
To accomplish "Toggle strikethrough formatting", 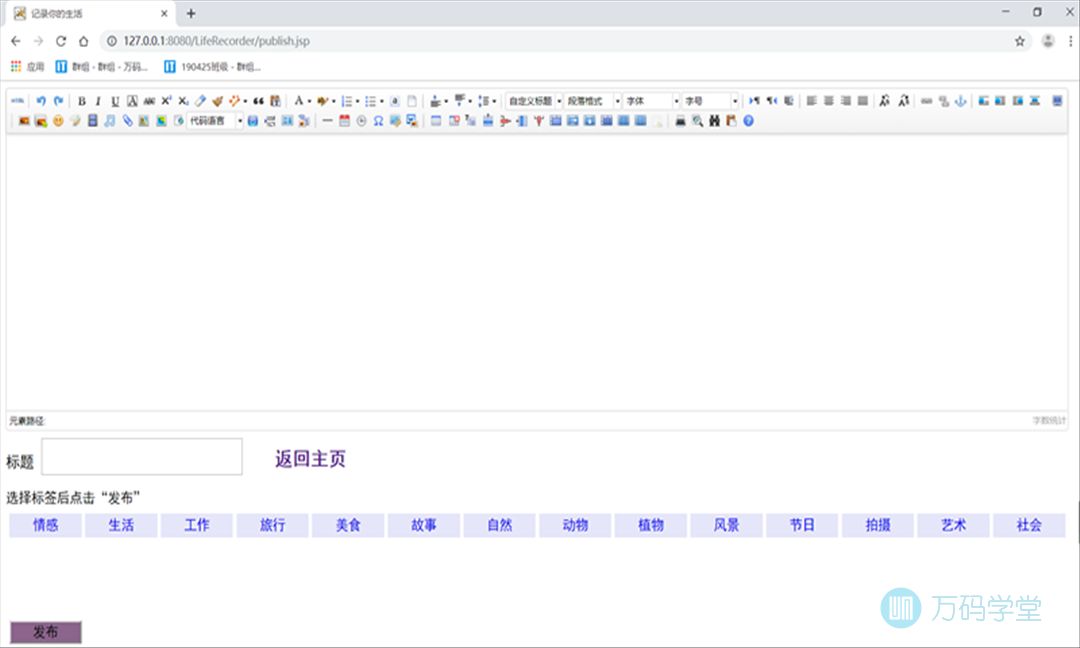I will [x=149, y=101].
